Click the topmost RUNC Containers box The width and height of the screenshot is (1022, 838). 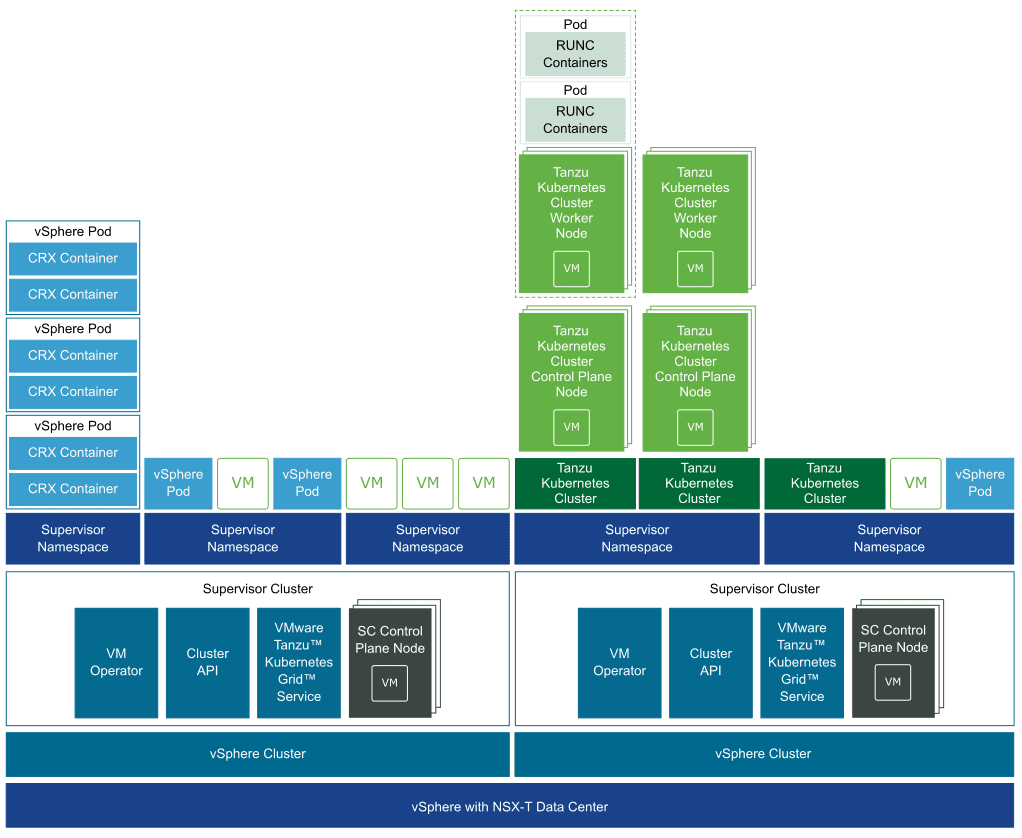575,54
